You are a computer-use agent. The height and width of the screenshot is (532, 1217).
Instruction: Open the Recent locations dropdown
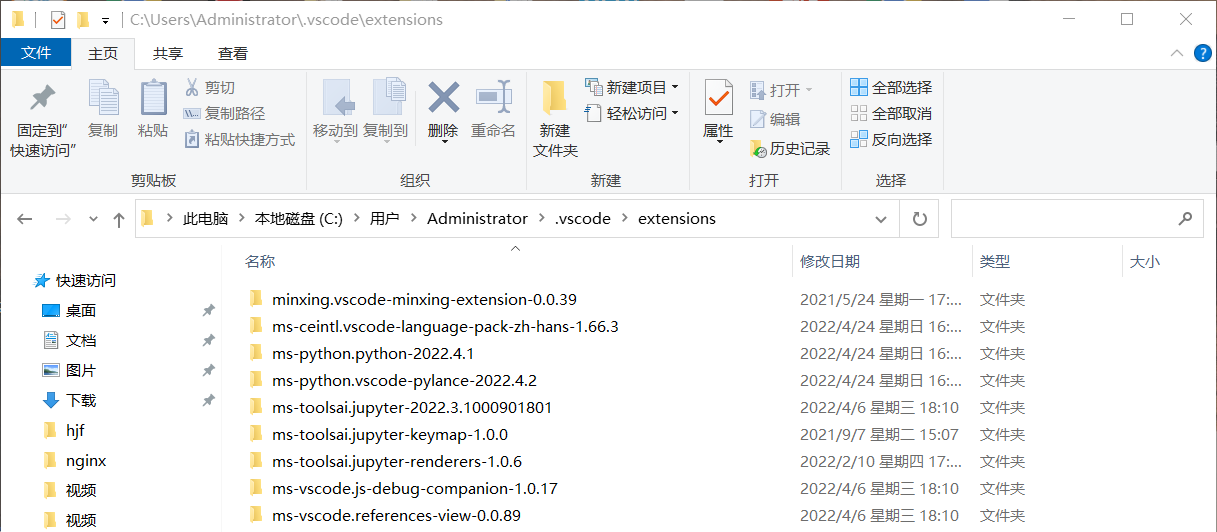click(x=93, y=219)
